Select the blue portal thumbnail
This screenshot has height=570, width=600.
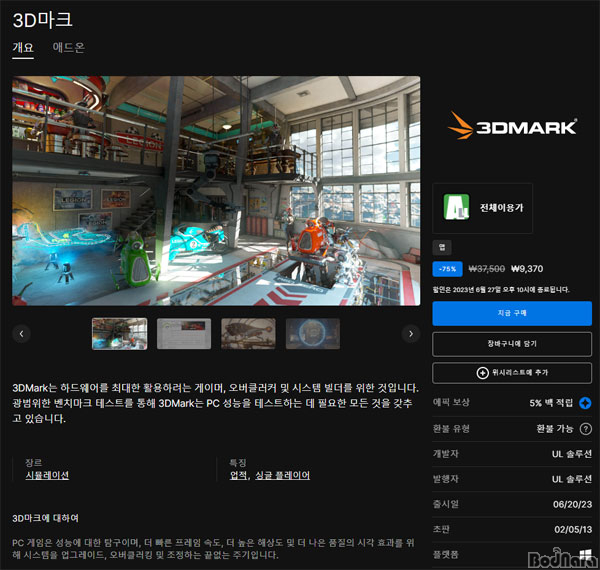(x=313, y=334)
